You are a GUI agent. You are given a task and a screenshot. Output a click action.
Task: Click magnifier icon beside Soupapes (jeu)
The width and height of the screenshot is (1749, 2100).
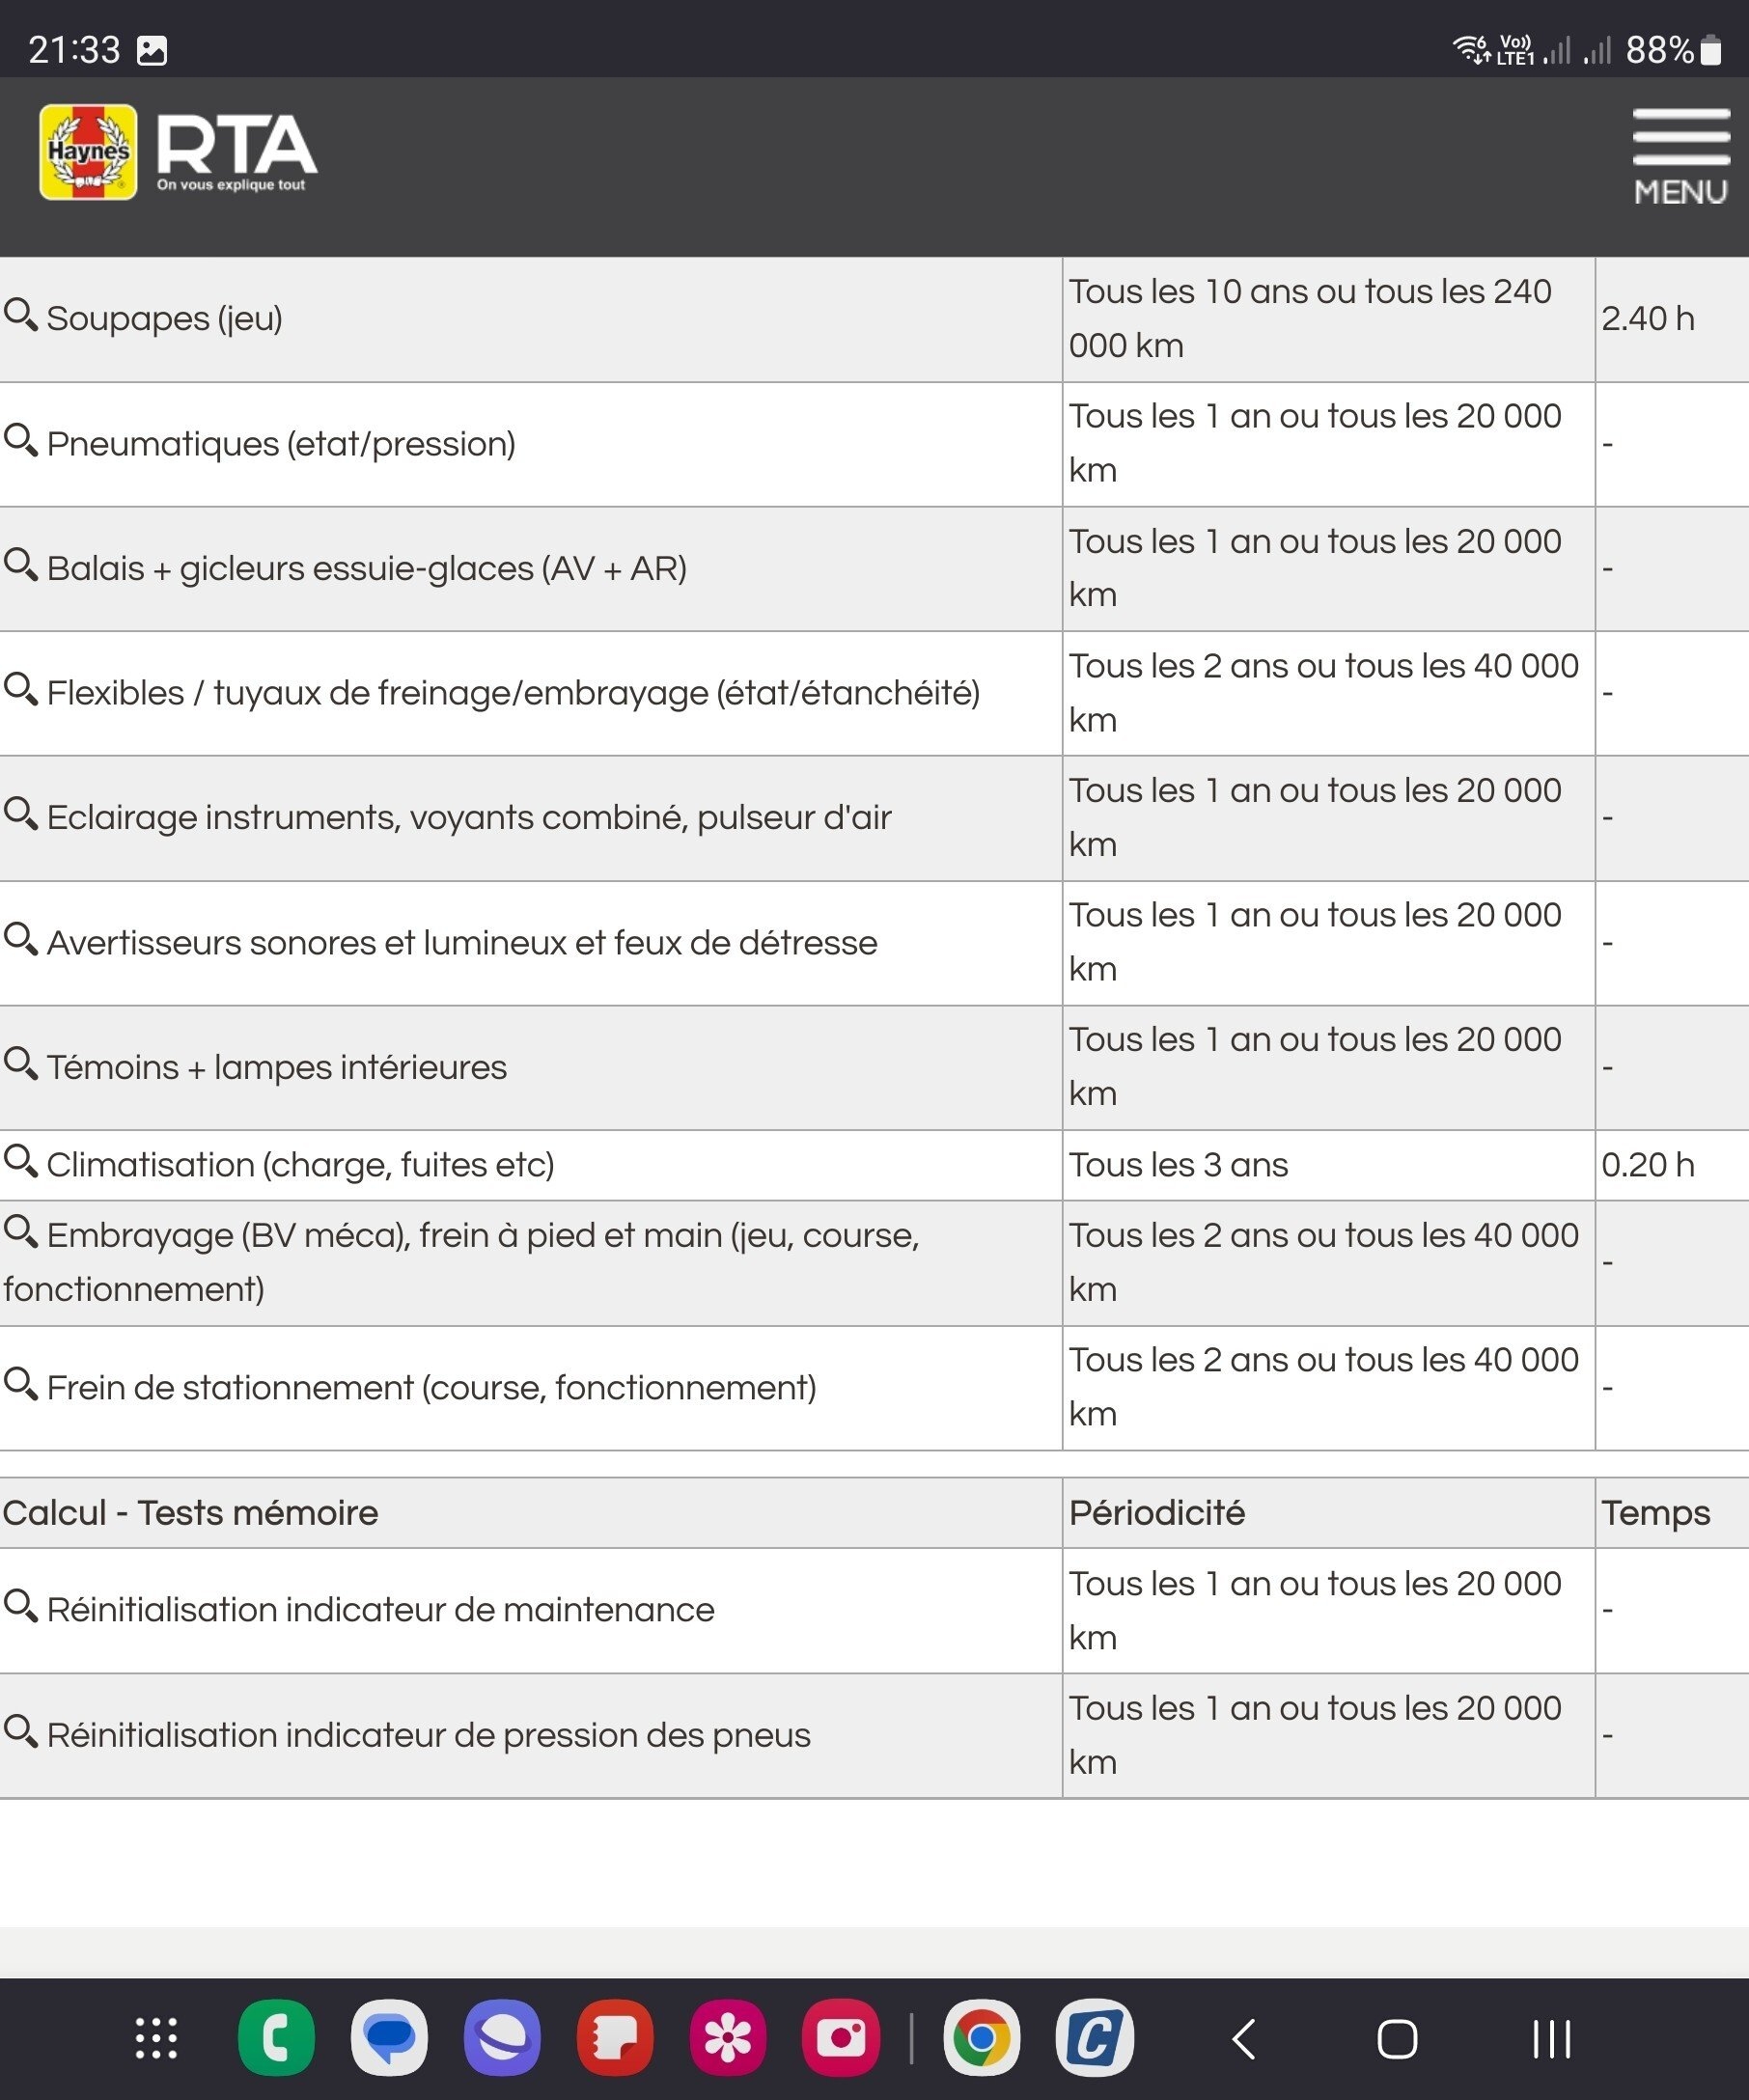[x=21, y=315]
